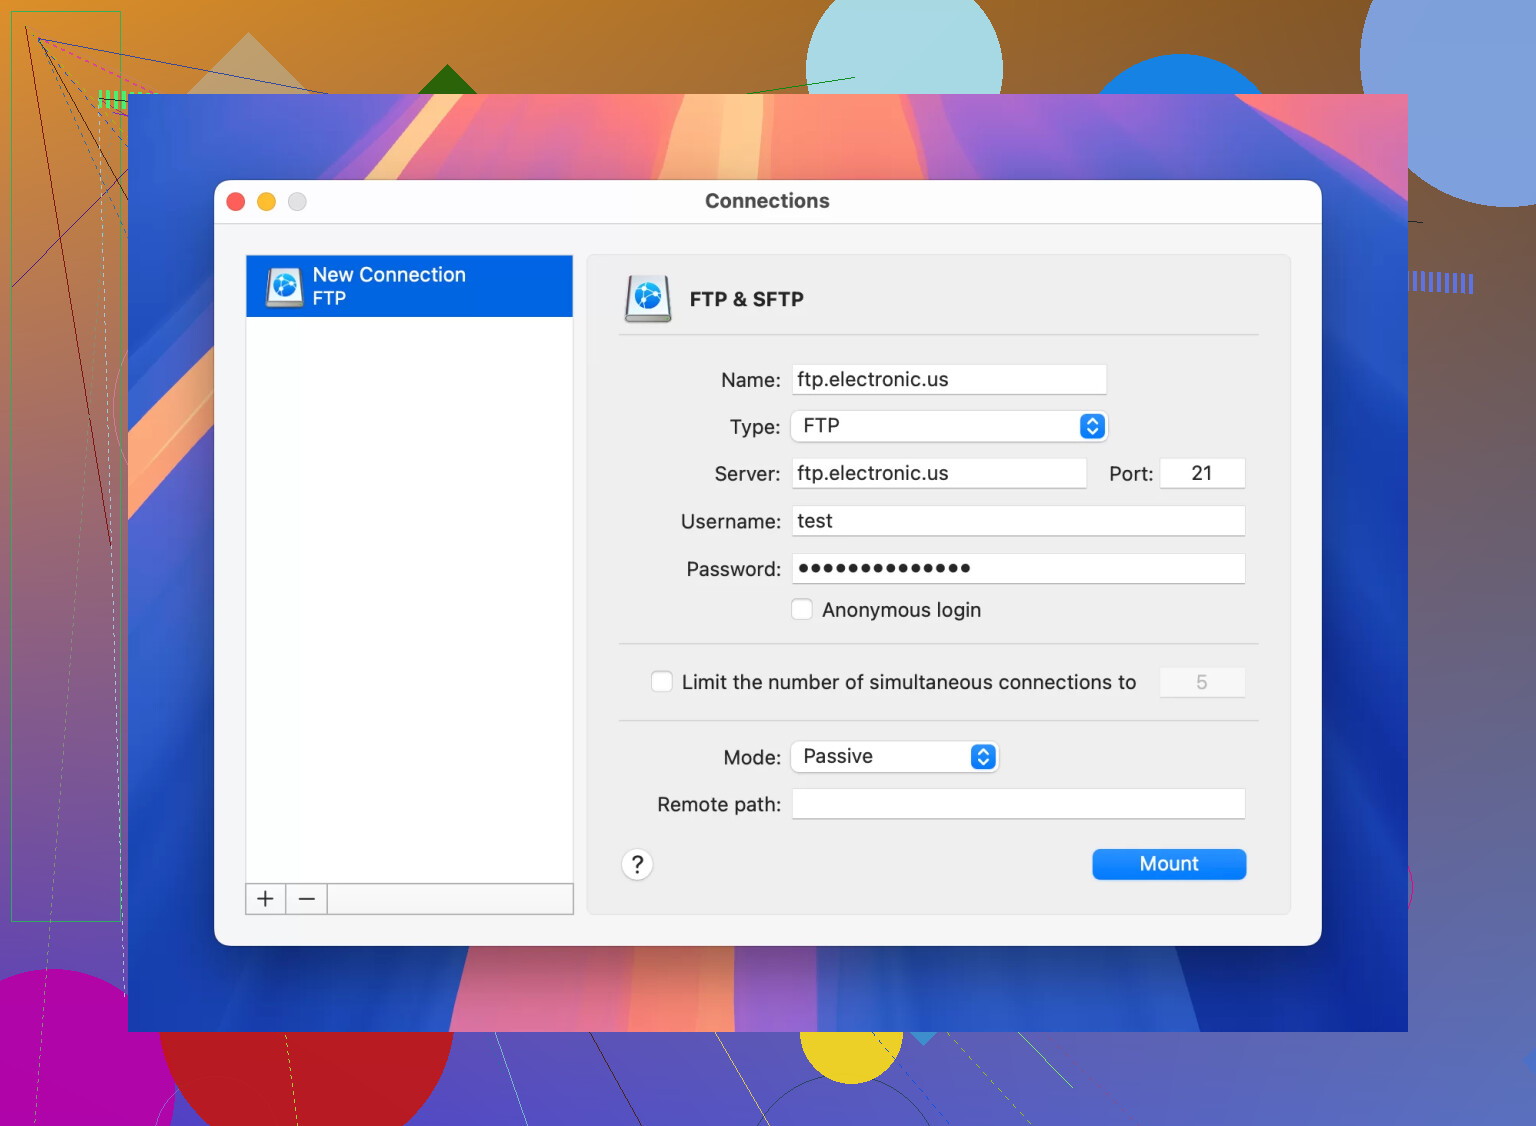Select New Connection FTP in the sidebar list
The image size is (1536, 1126).
[x=410, y=286]
